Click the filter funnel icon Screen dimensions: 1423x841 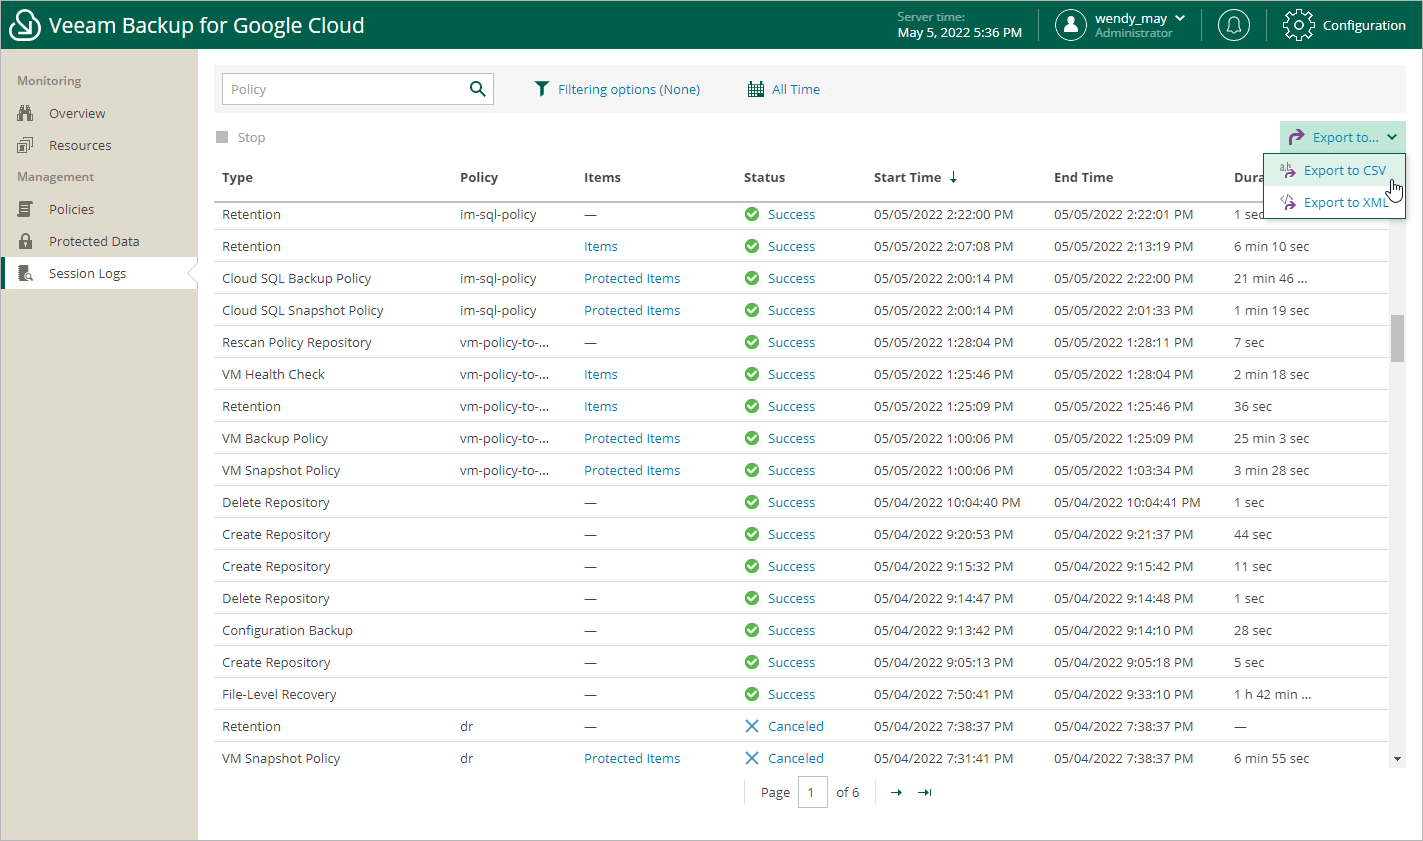point(541,89)
